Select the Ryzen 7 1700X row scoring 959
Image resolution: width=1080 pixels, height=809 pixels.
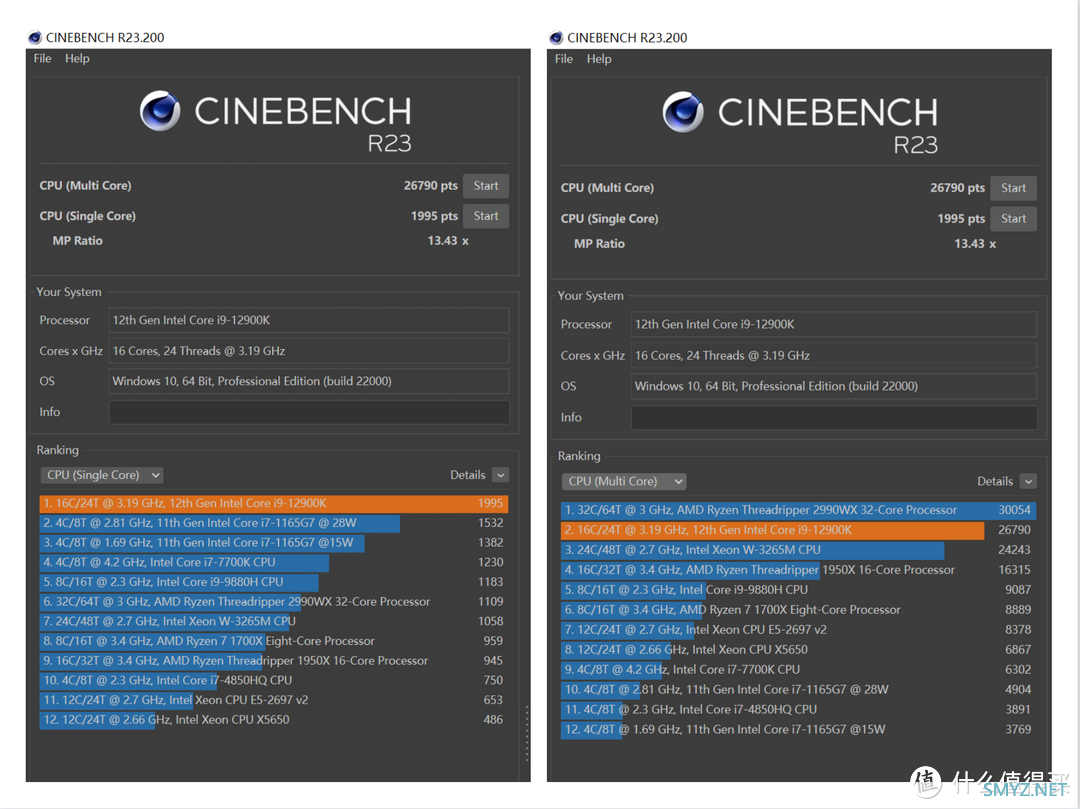coord(274,641)
